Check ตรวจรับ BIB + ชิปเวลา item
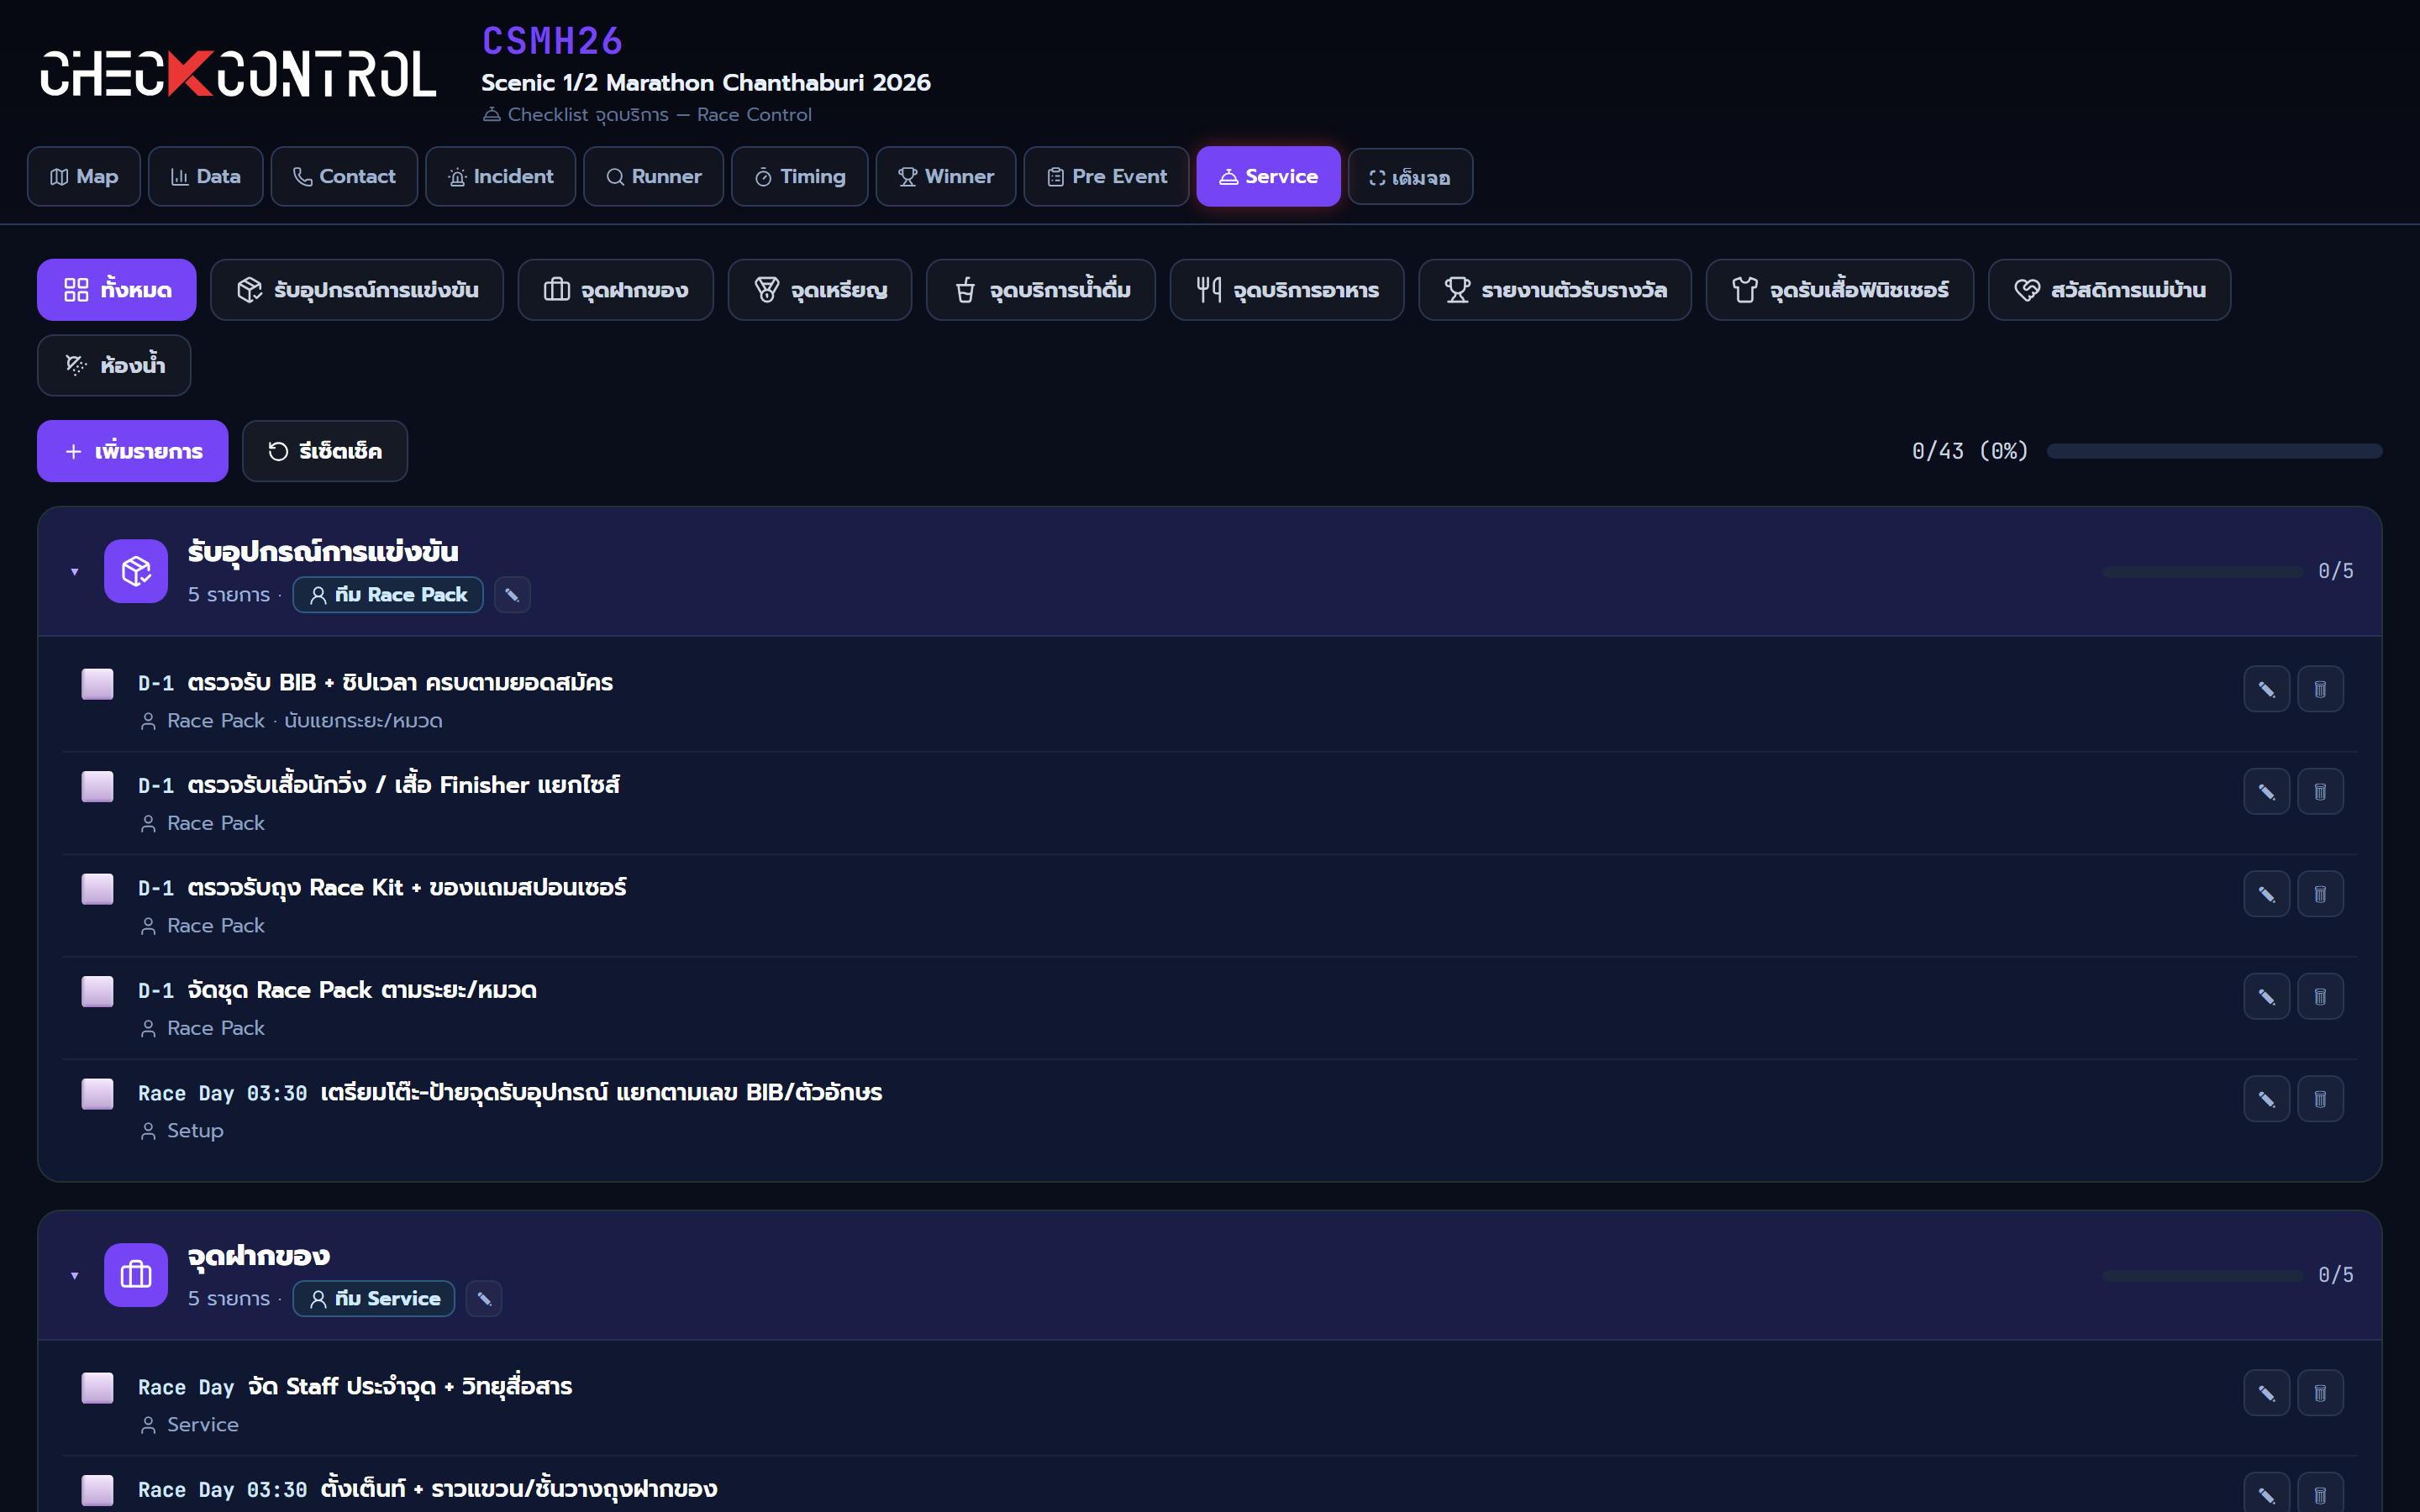 pyautogui.click(x=97, y=684)
